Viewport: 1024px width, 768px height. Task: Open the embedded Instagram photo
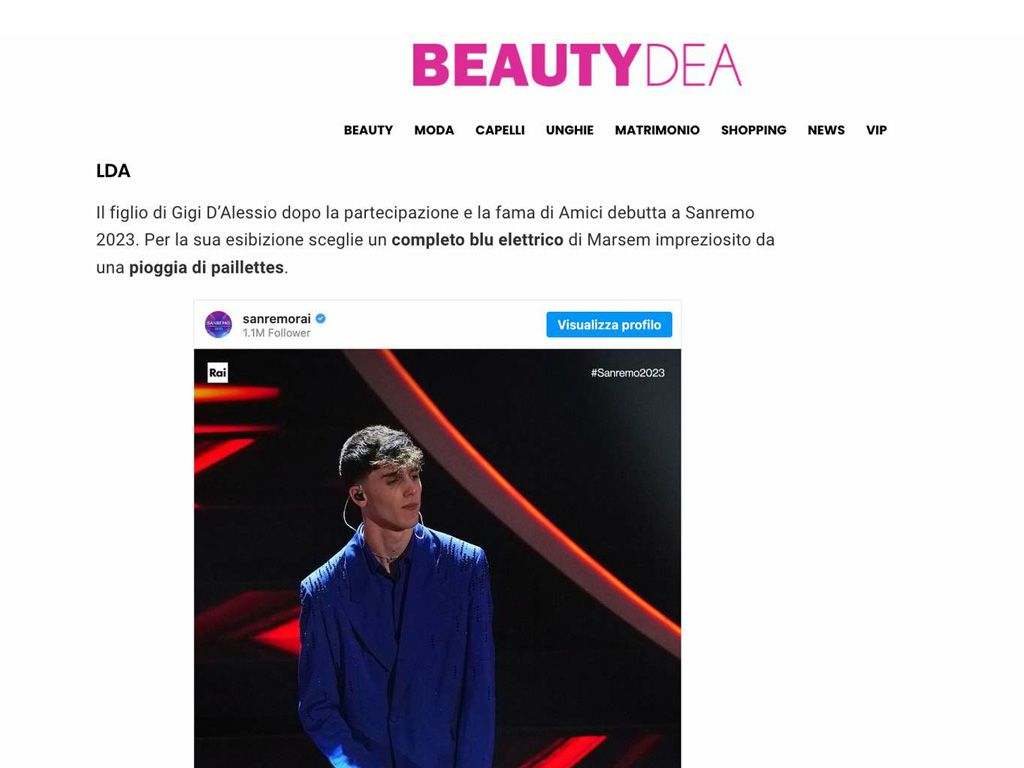[438, 558]
